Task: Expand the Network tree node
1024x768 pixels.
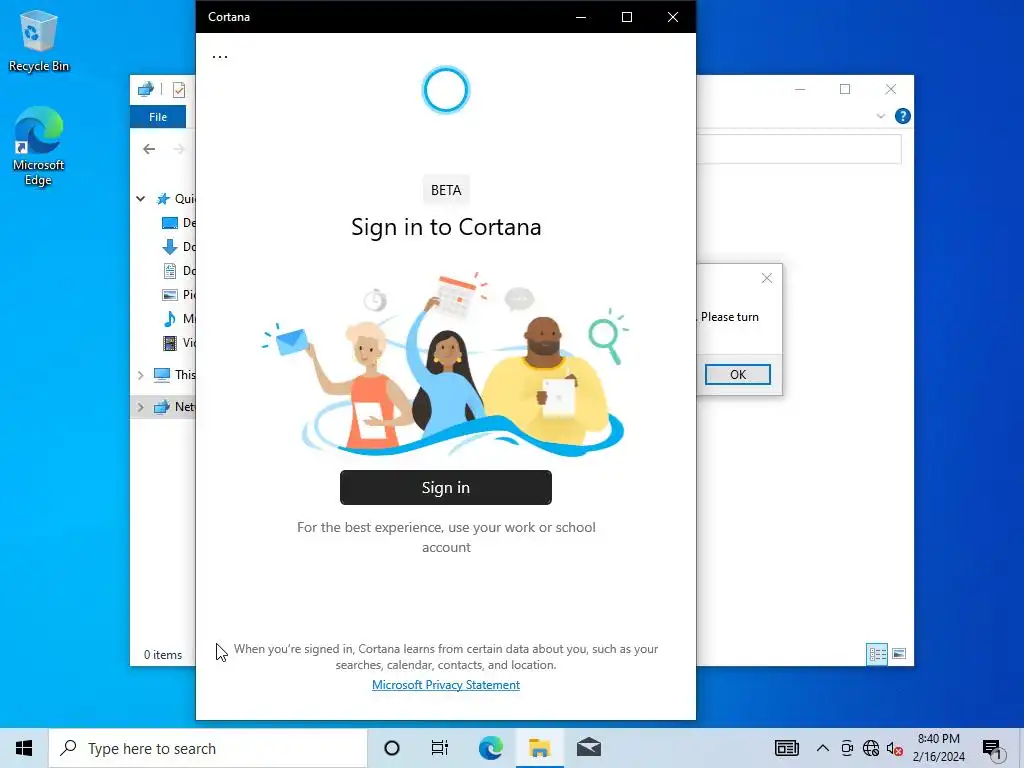Action: [140, 407]
